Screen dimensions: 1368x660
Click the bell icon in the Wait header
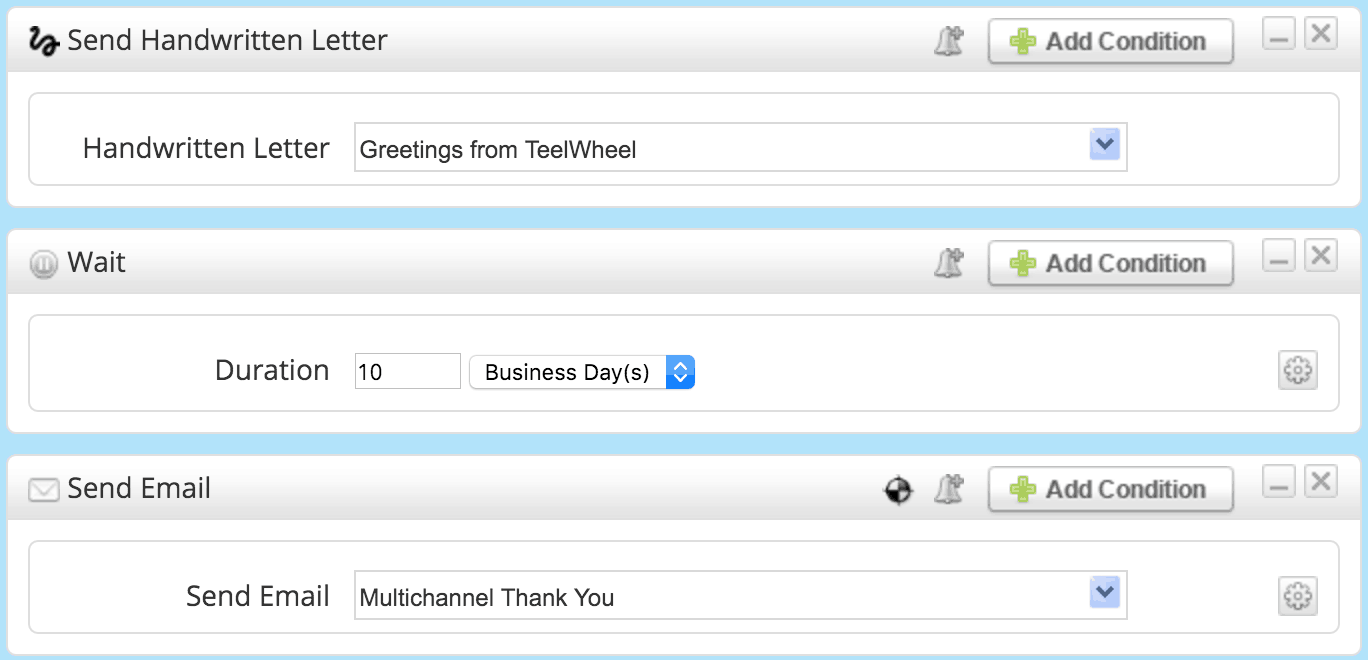948,263
